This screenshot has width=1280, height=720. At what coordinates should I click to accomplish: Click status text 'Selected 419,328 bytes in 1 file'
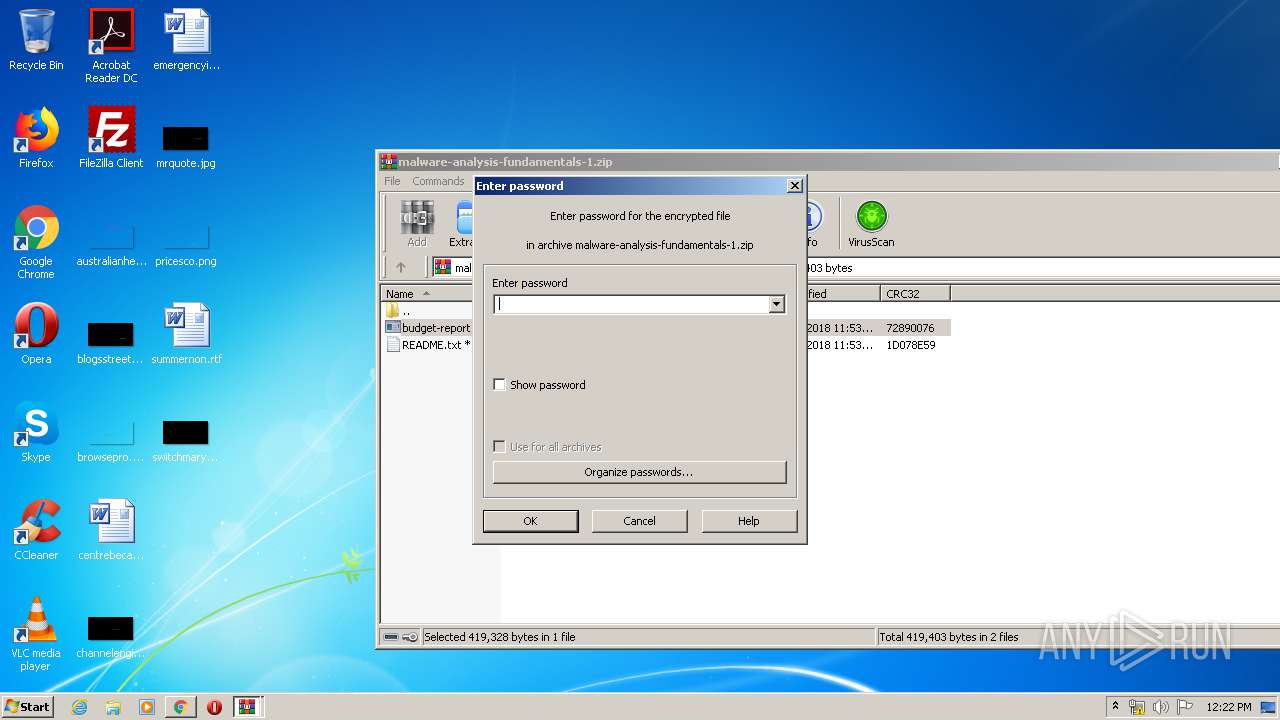point(500,637)
